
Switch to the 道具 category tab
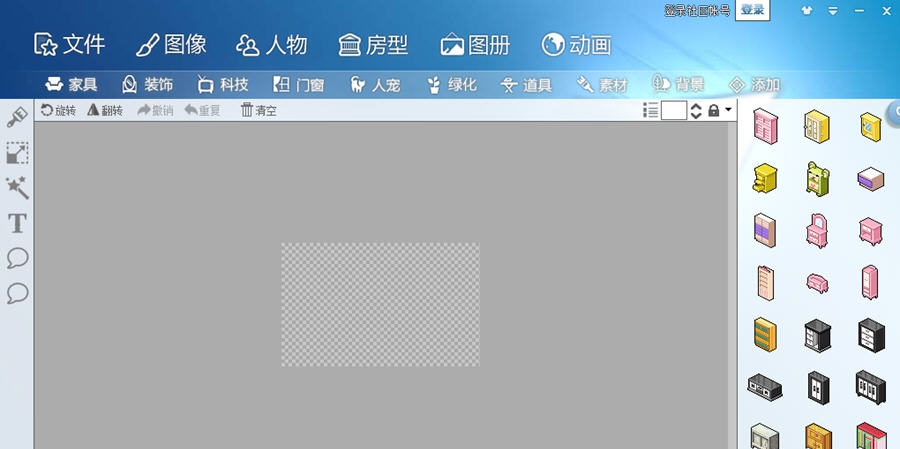tap(526, 85)
